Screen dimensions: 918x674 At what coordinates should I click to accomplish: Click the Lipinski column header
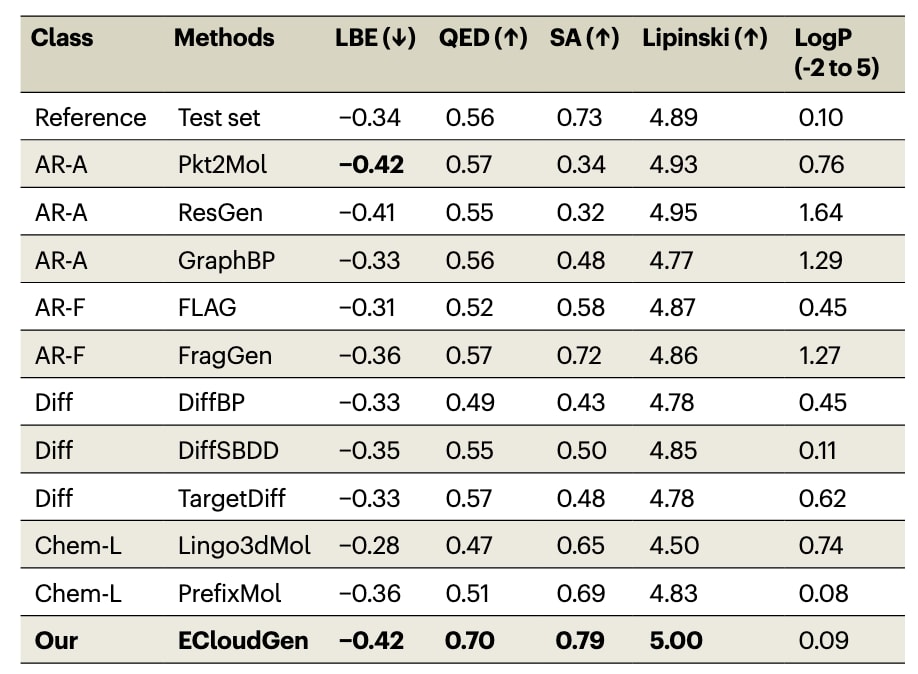(x=705, y=38)
